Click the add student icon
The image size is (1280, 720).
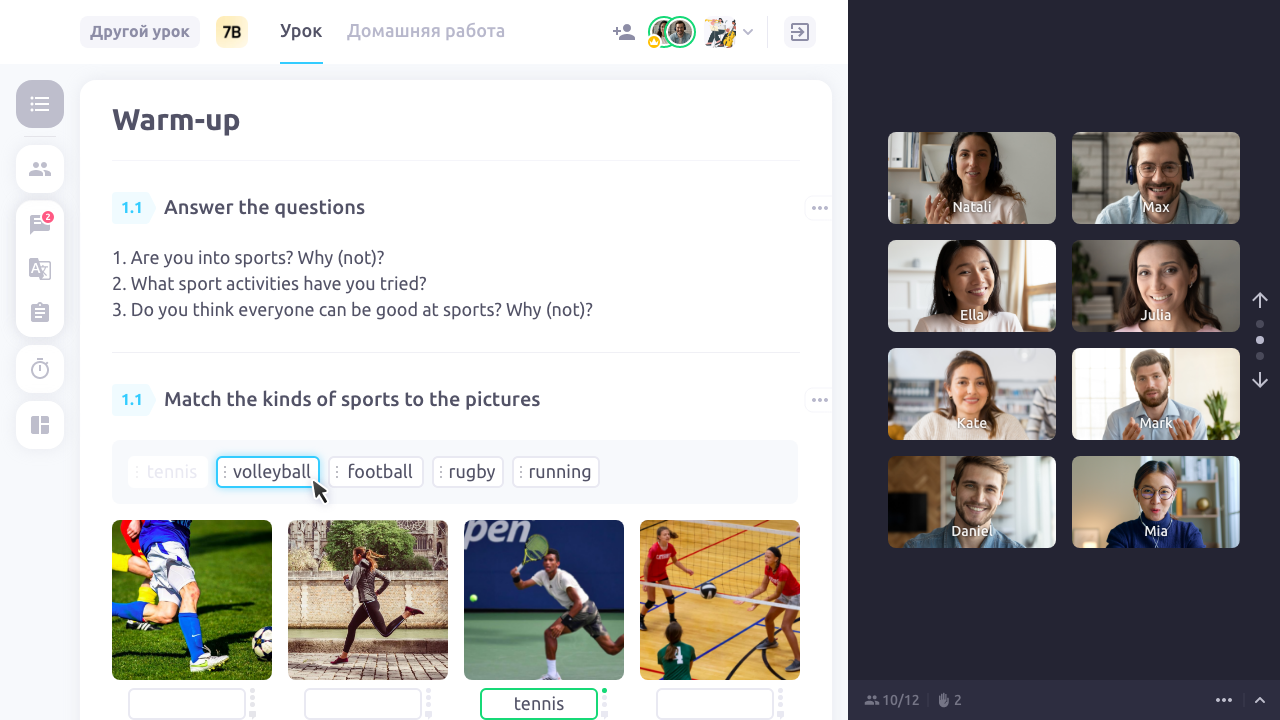click(624, 32)
